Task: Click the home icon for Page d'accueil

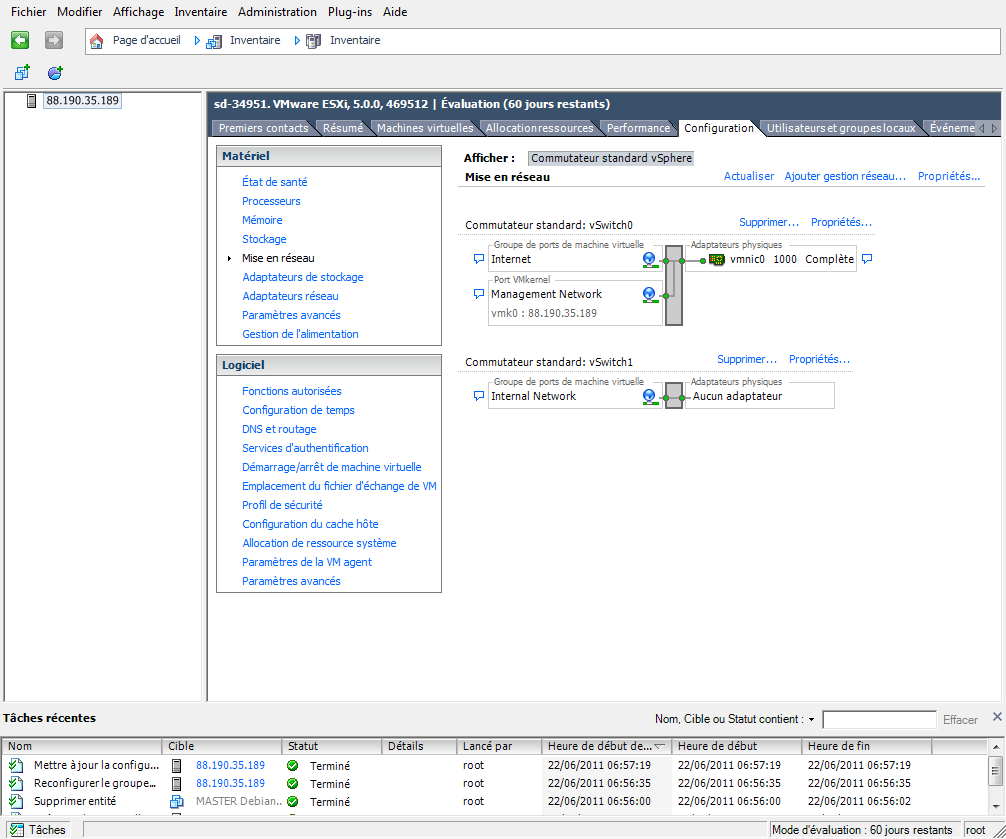Action: pos(96,41)
